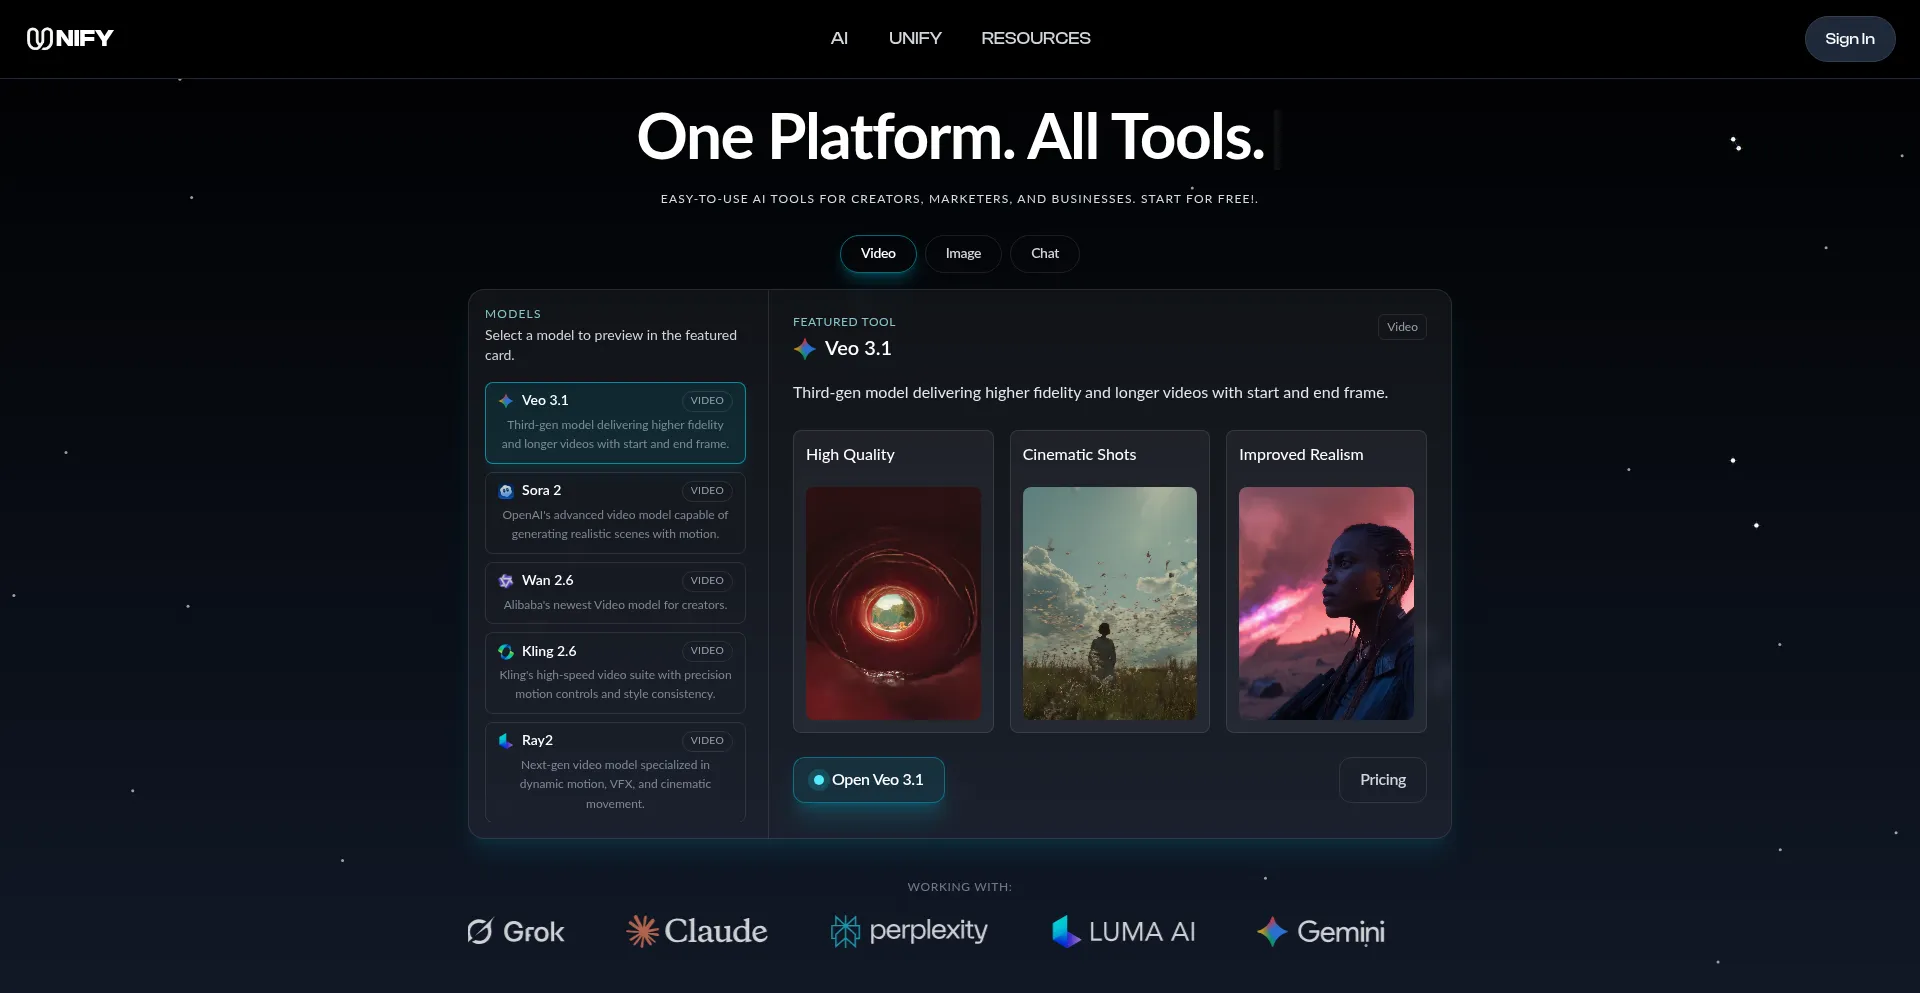Click the LUMA AI wordmark text
The image size is (1920, 993).
click(1142, 932)
